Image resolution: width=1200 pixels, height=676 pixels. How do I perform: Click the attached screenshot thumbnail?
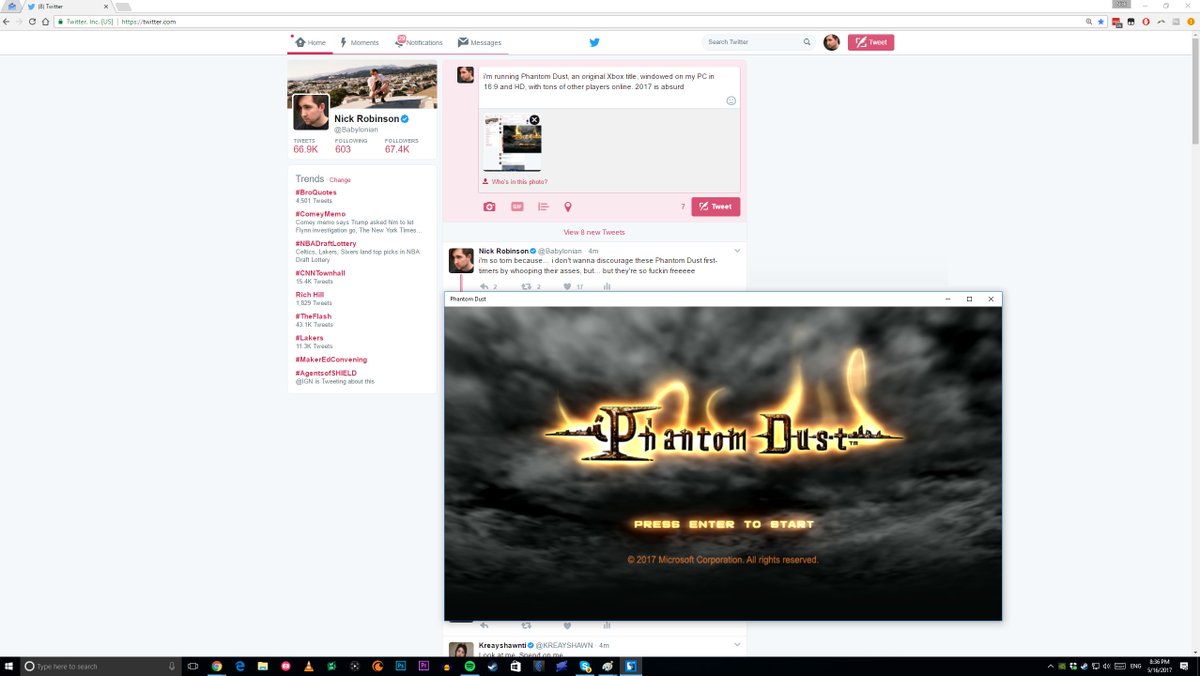(511, 144)
